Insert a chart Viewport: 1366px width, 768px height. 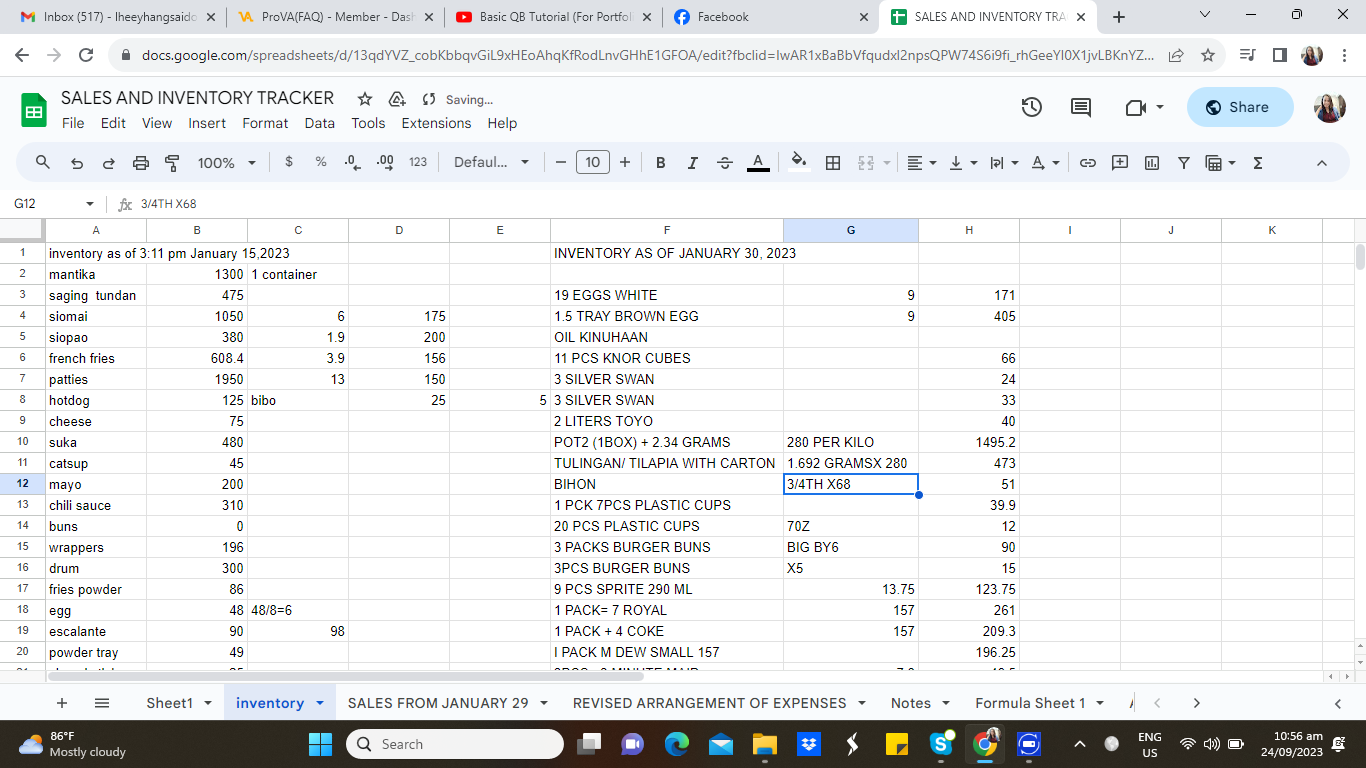[x=1152, y=163]
